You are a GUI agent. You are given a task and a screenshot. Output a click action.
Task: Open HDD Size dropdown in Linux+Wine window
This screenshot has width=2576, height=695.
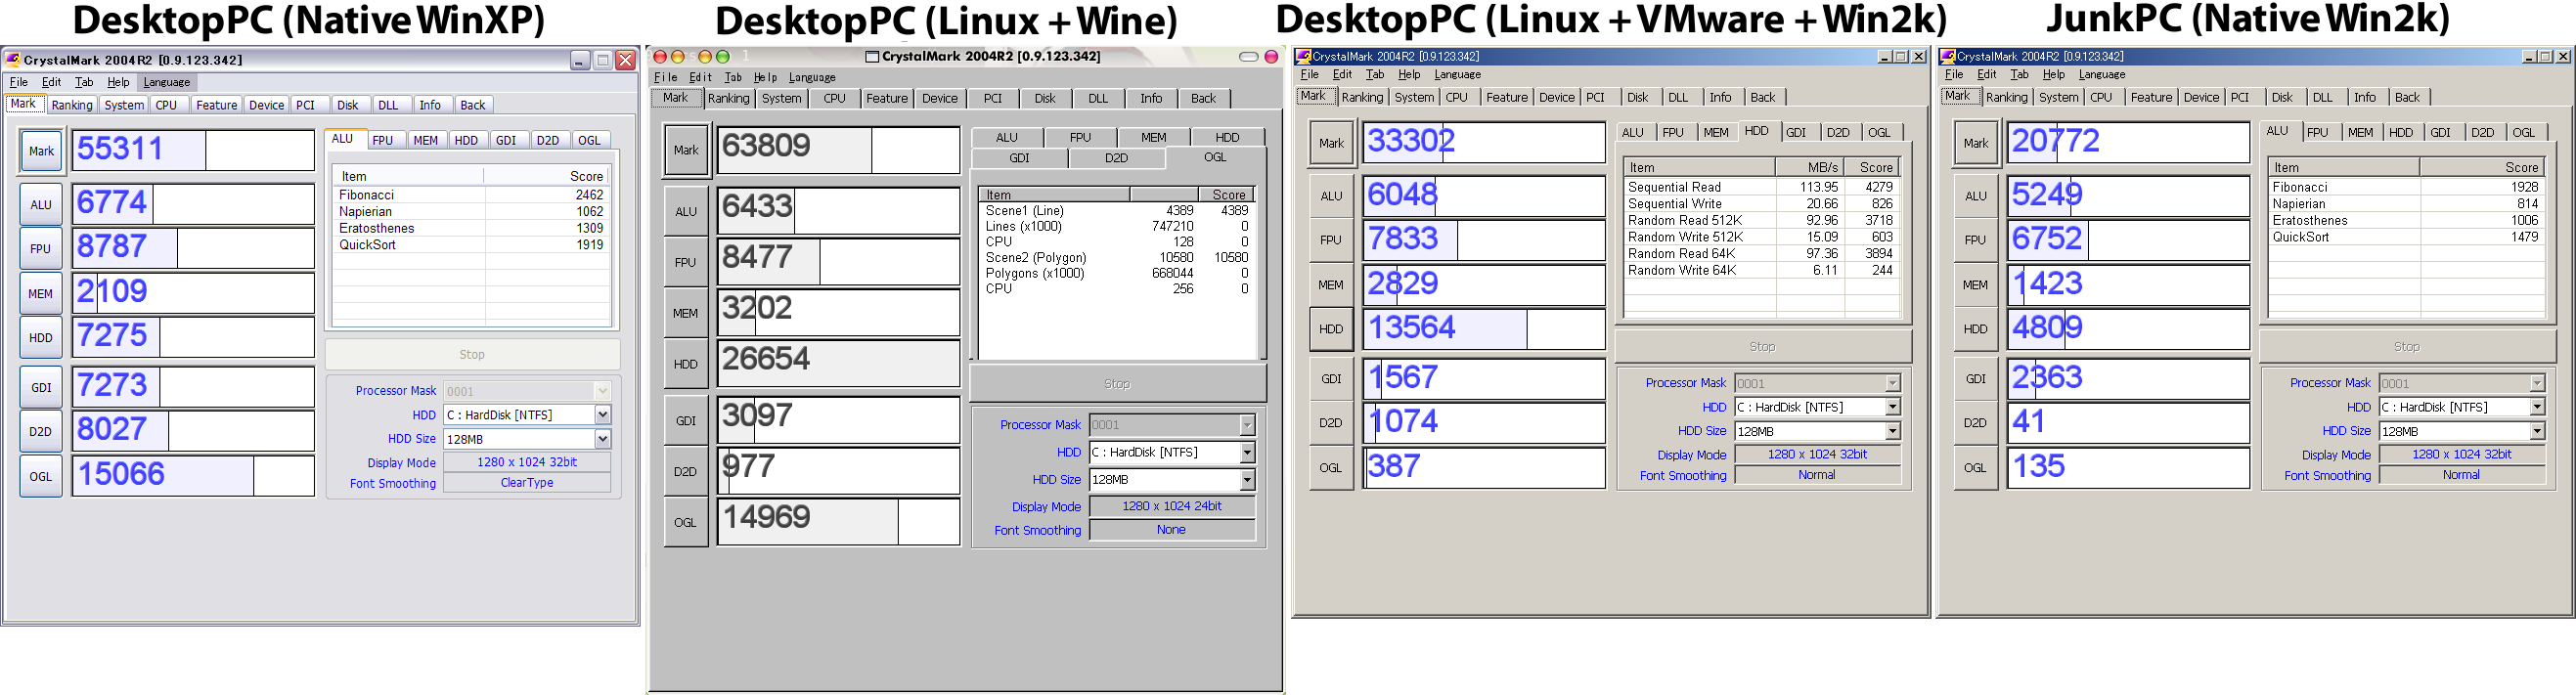click(x=1247, y=480)
